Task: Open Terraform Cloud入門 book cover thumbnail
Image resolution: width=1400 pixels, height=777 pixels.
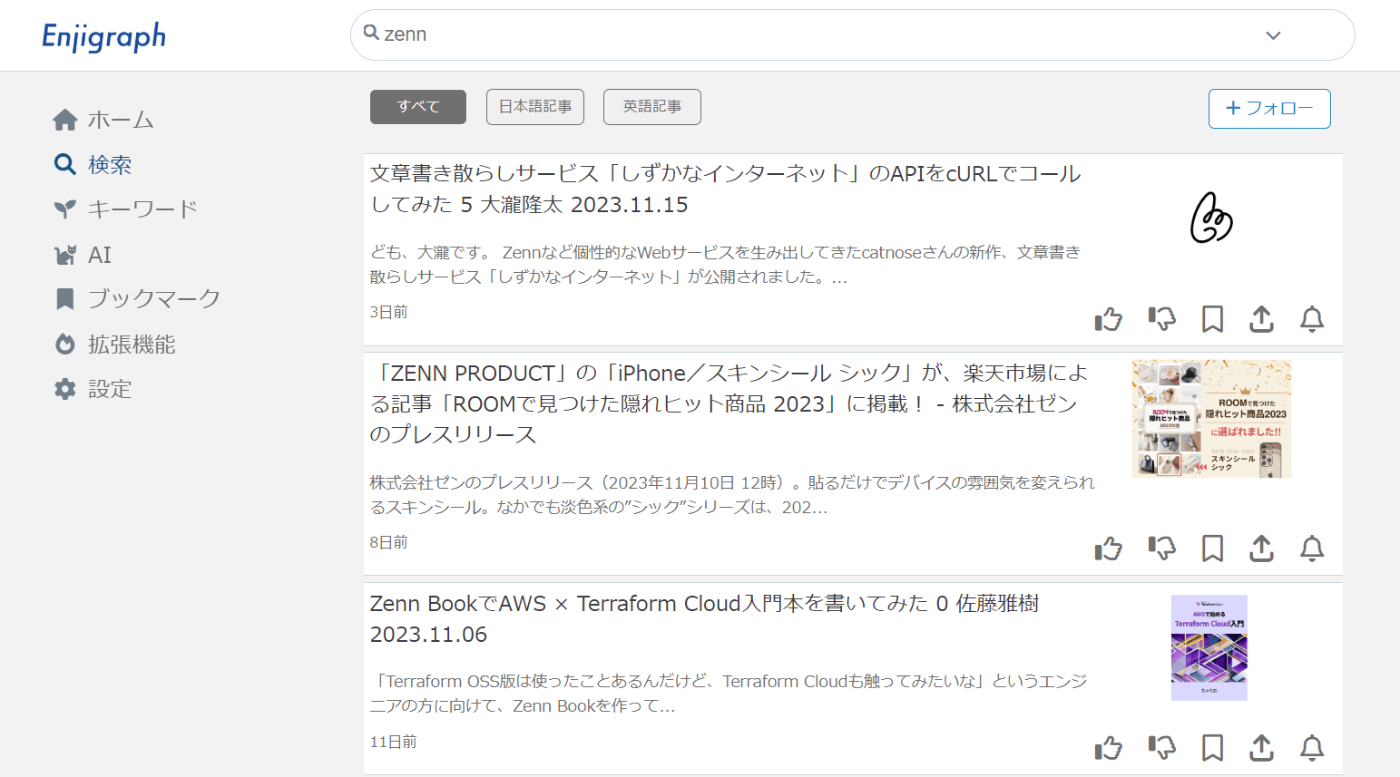Action: click(1209, 648)
